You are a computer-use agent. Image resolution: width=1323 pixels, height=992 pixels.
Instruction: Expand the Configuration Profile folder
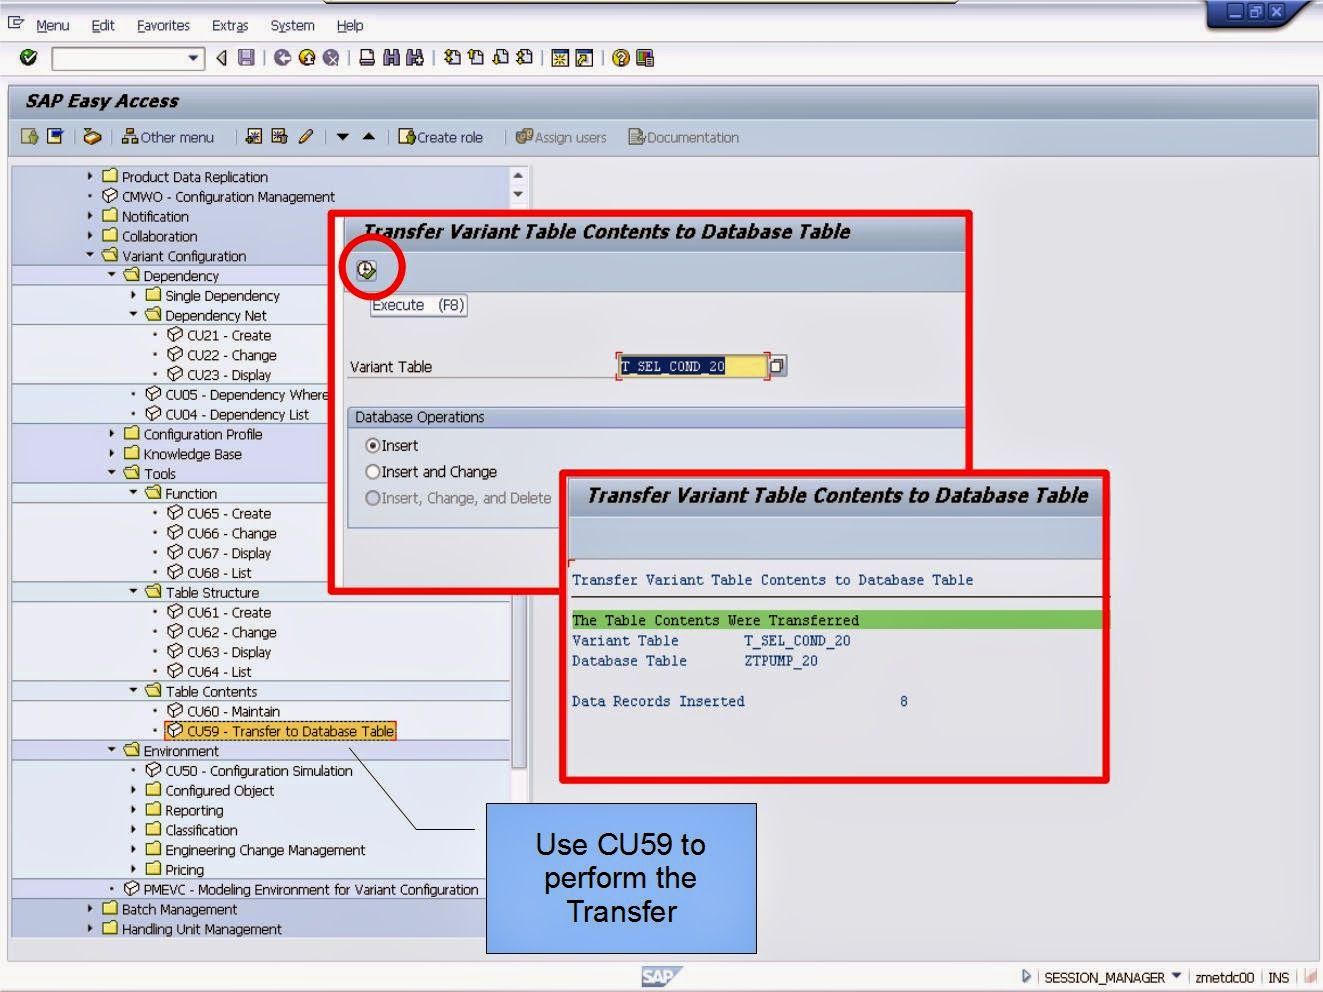pyautogui.click(x=110, y=434)
